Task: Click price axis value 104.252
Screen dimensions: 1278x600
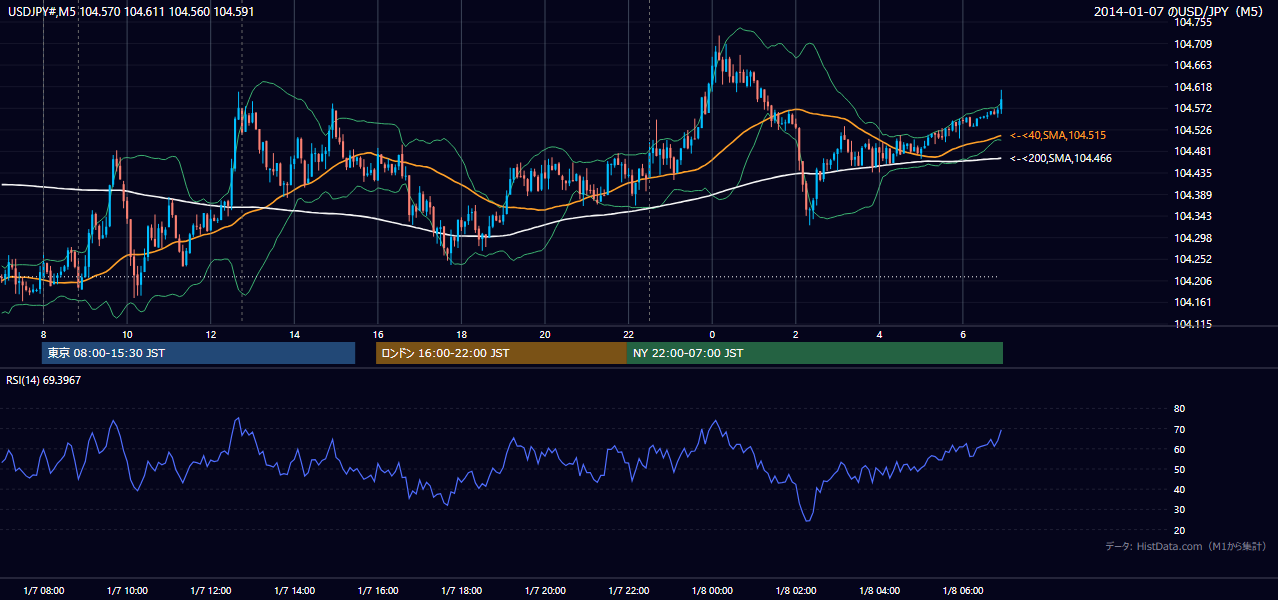Action: [1195, 259]
